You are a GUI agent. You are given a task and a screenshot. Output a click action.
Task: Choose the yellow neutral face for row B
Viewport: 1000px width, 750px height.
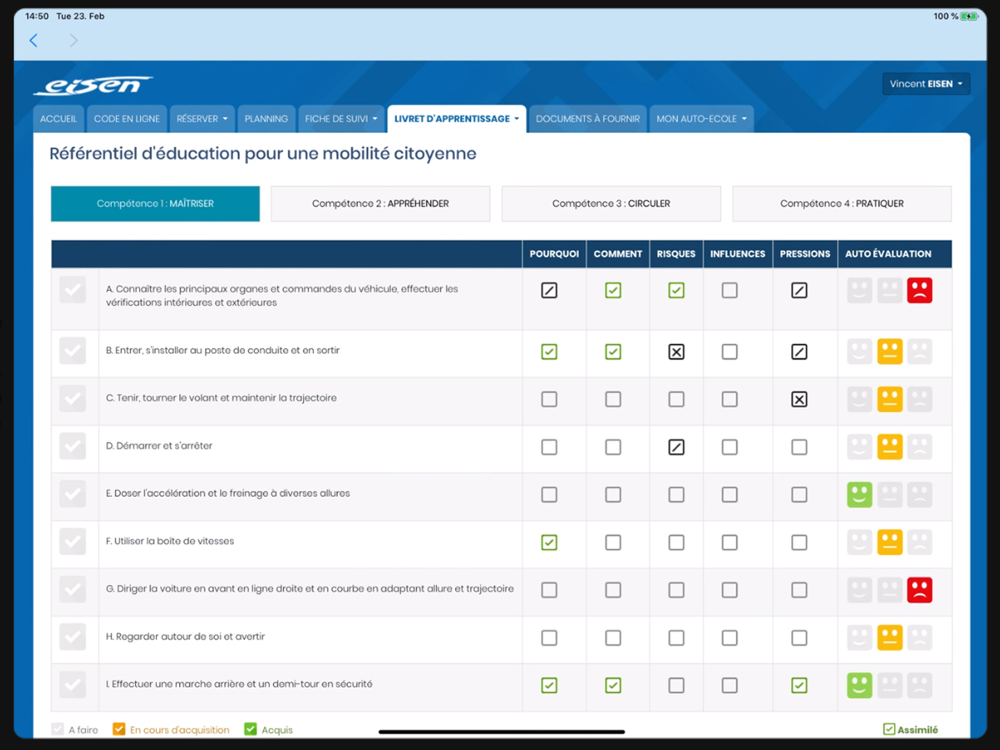(x=889, y=352)
